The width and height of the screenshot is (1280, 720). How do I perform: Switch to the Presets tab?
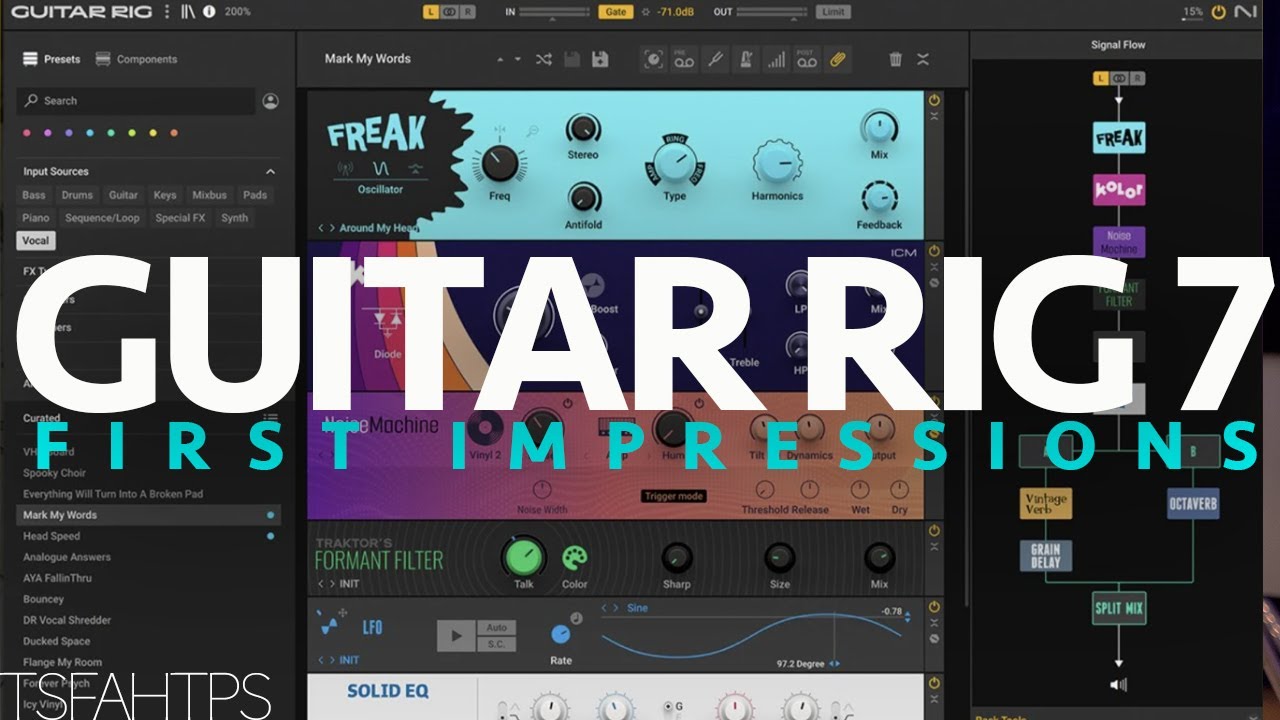[52, 59]
